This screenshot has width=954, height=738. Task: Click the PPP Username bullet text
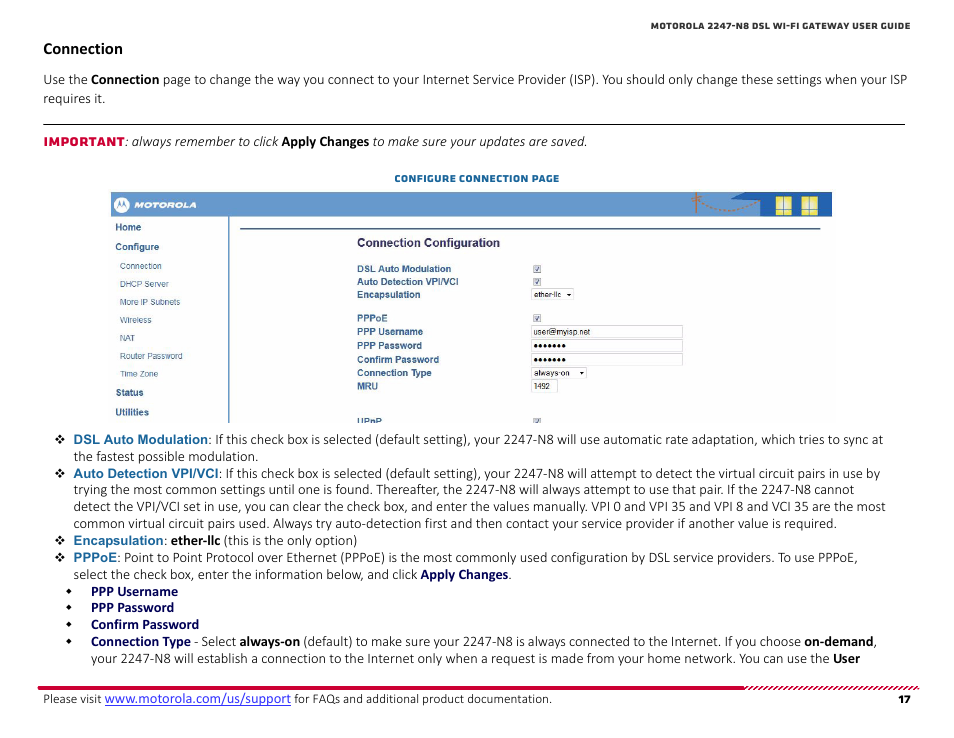[x=134, y=591]
